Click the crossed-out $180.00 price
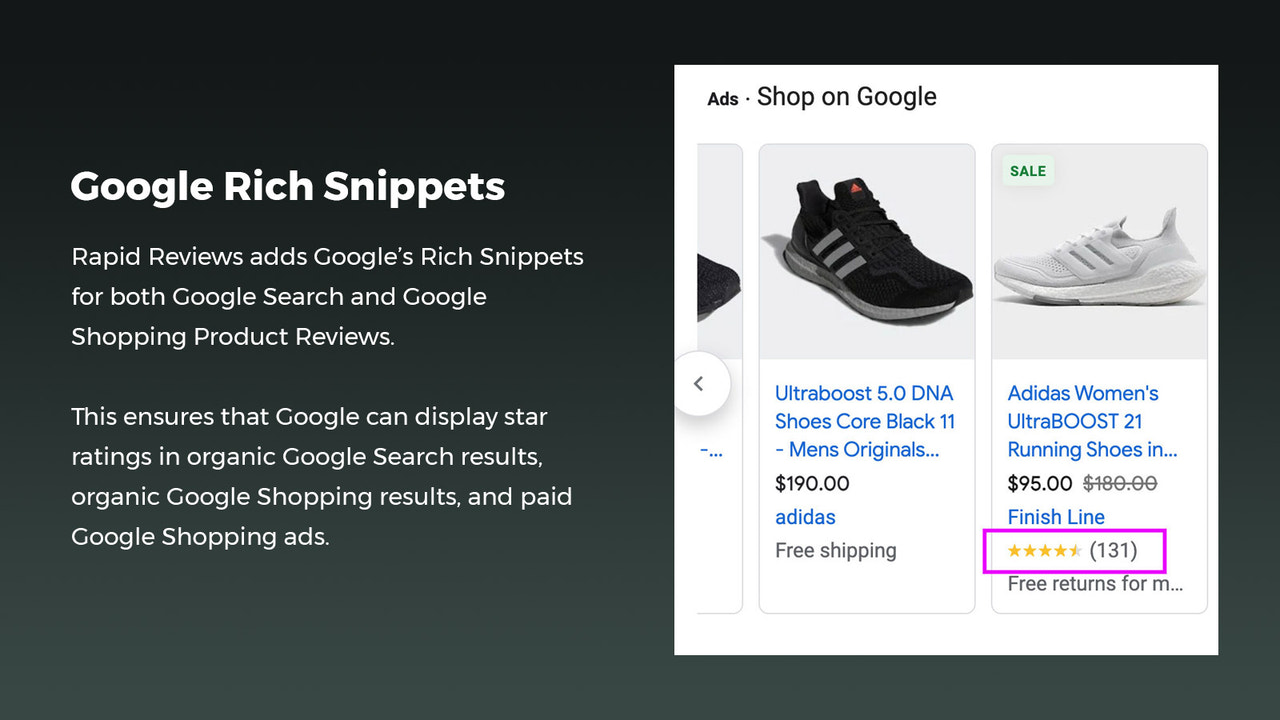The image size is (1280, 720). 1119,483
